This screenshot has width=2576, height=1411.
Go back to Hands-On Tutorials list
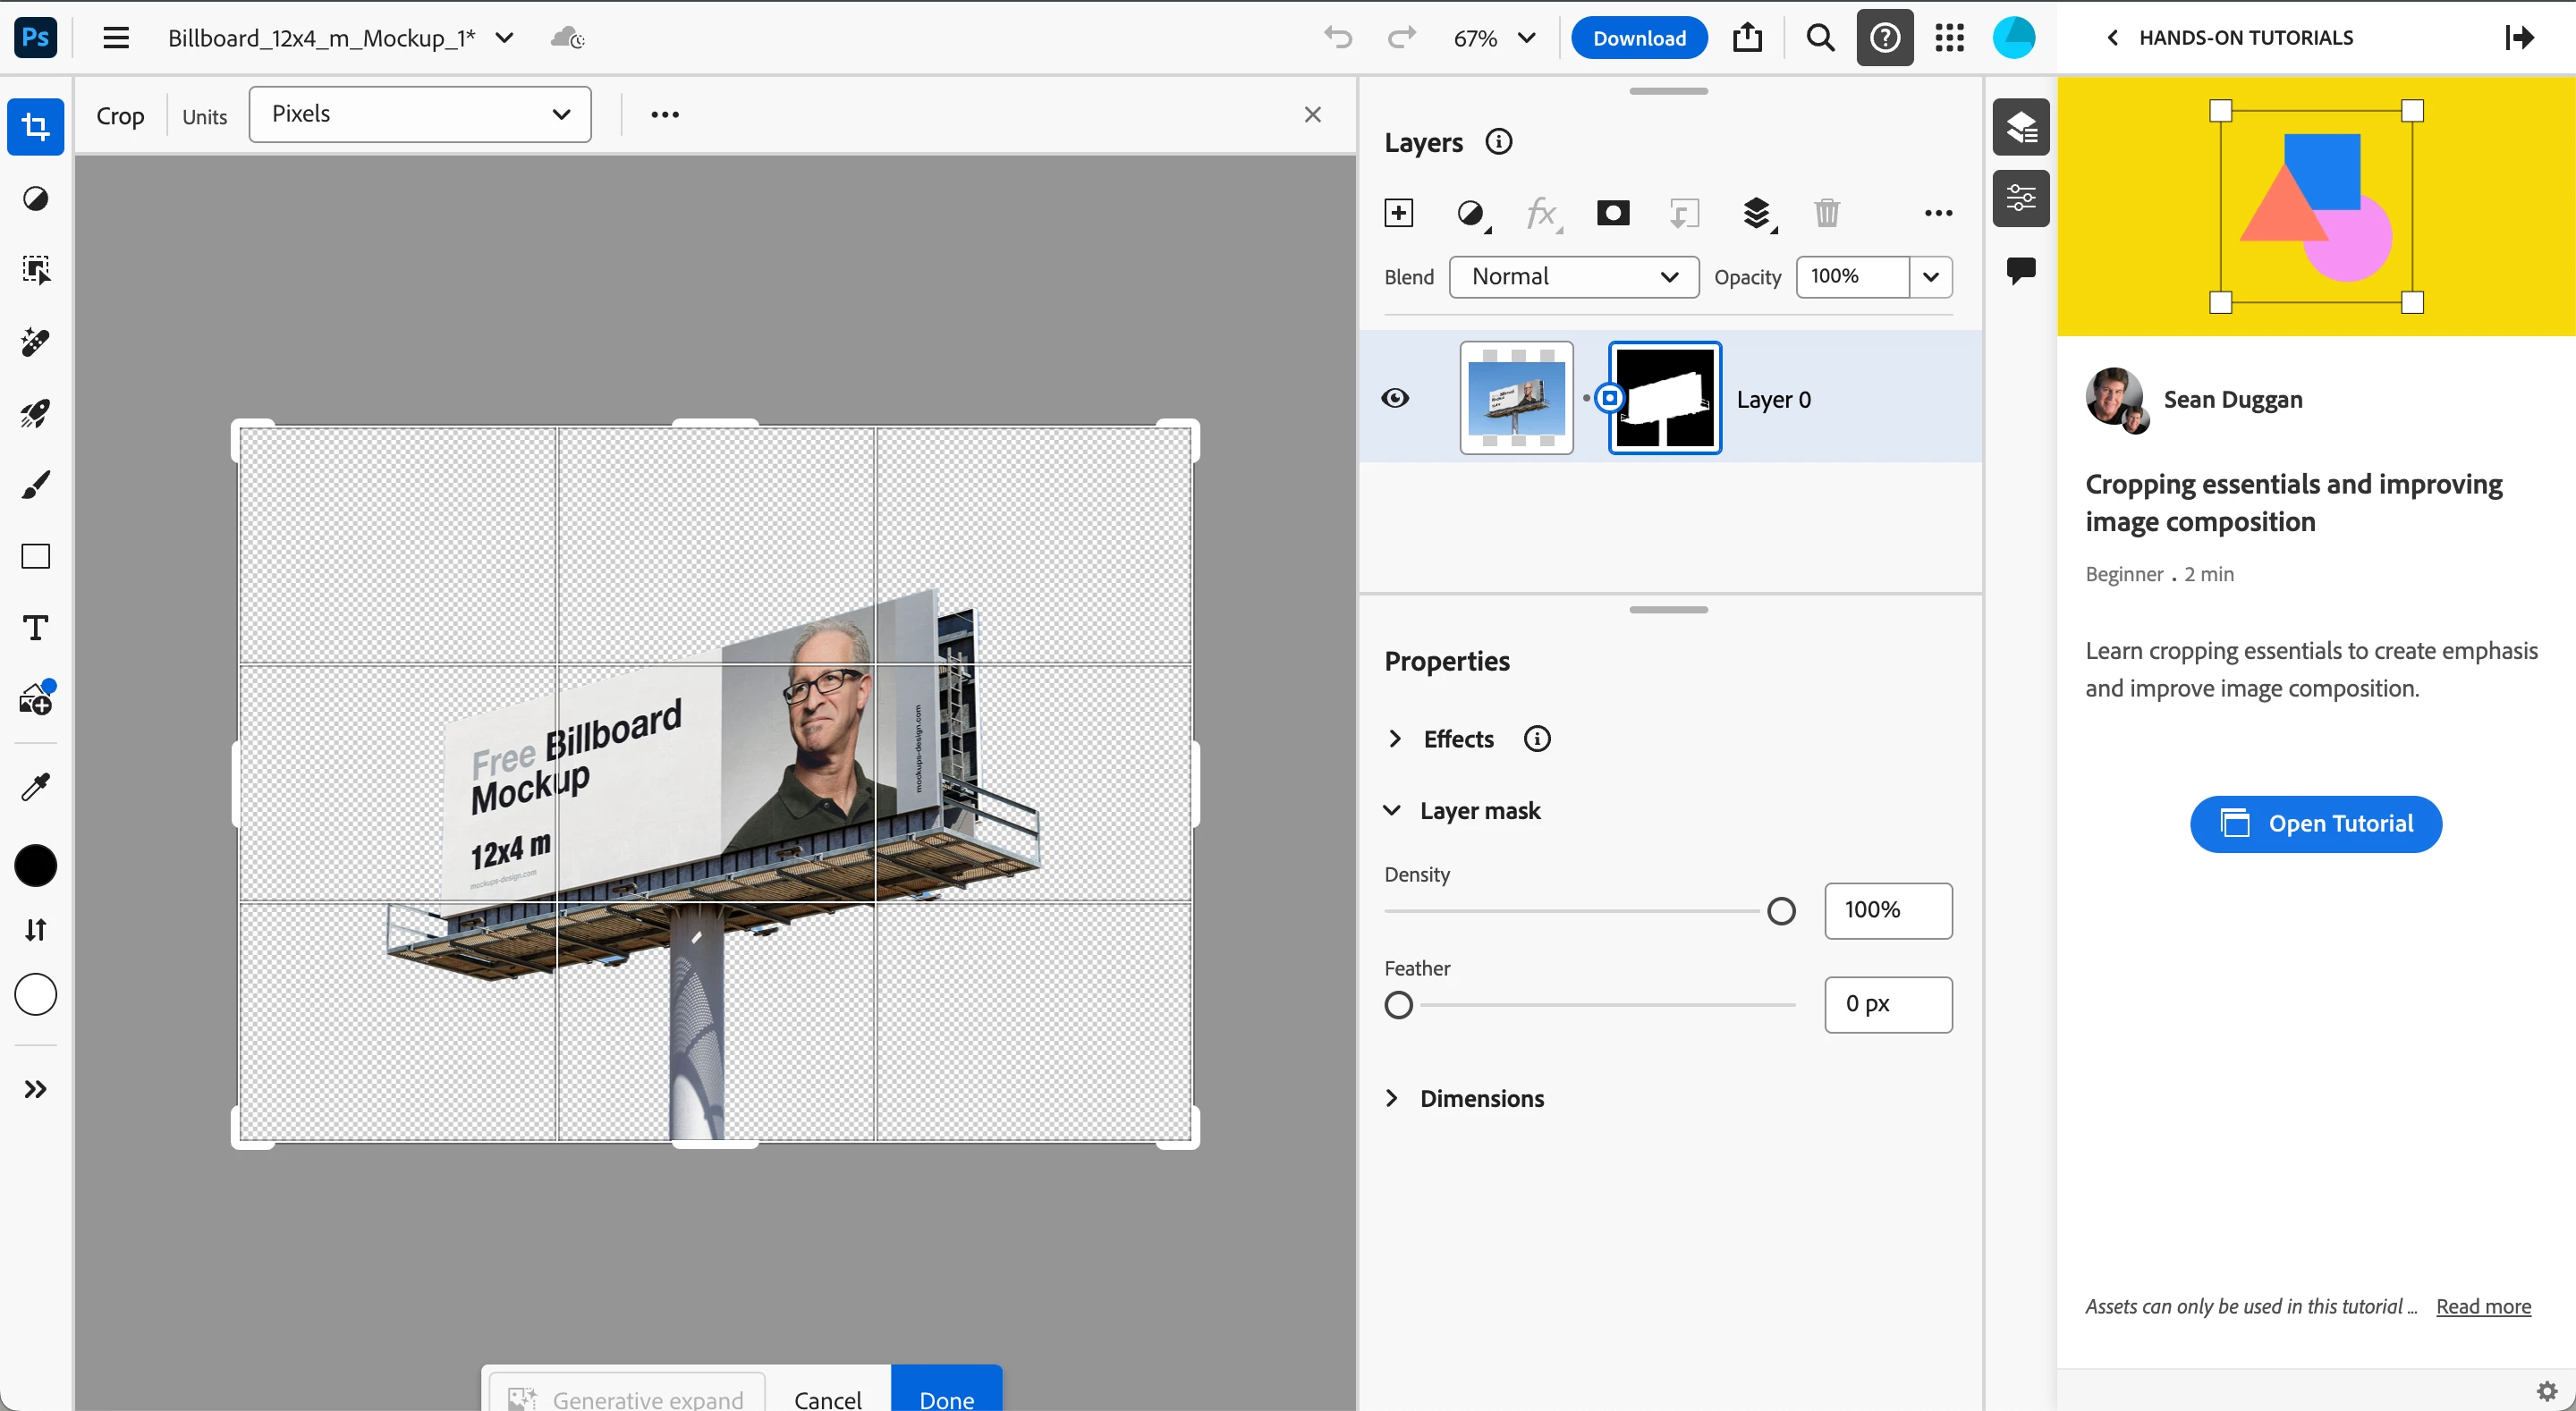(x=2112, y=38)
